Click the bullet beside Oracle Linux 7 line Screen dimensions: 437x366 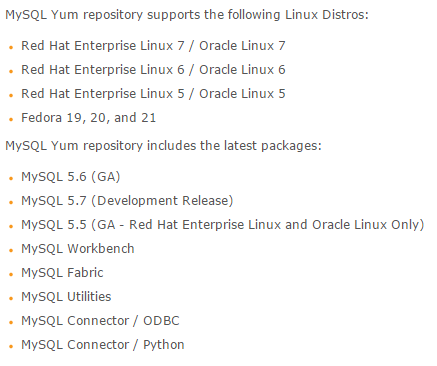coord(11,47)
